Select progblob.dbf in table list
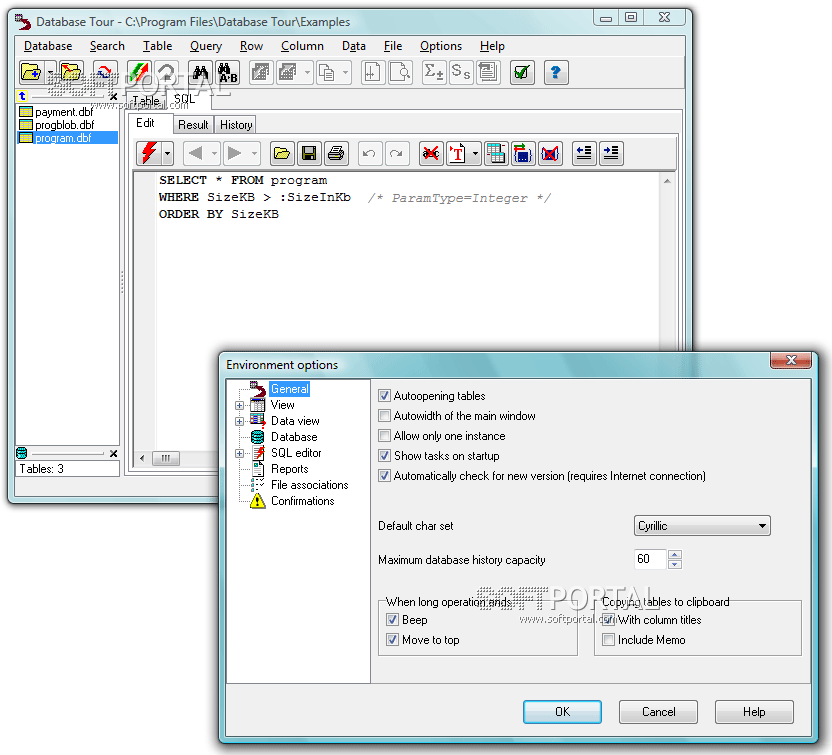The image size is (832, 755). click(x=64, y=125)
